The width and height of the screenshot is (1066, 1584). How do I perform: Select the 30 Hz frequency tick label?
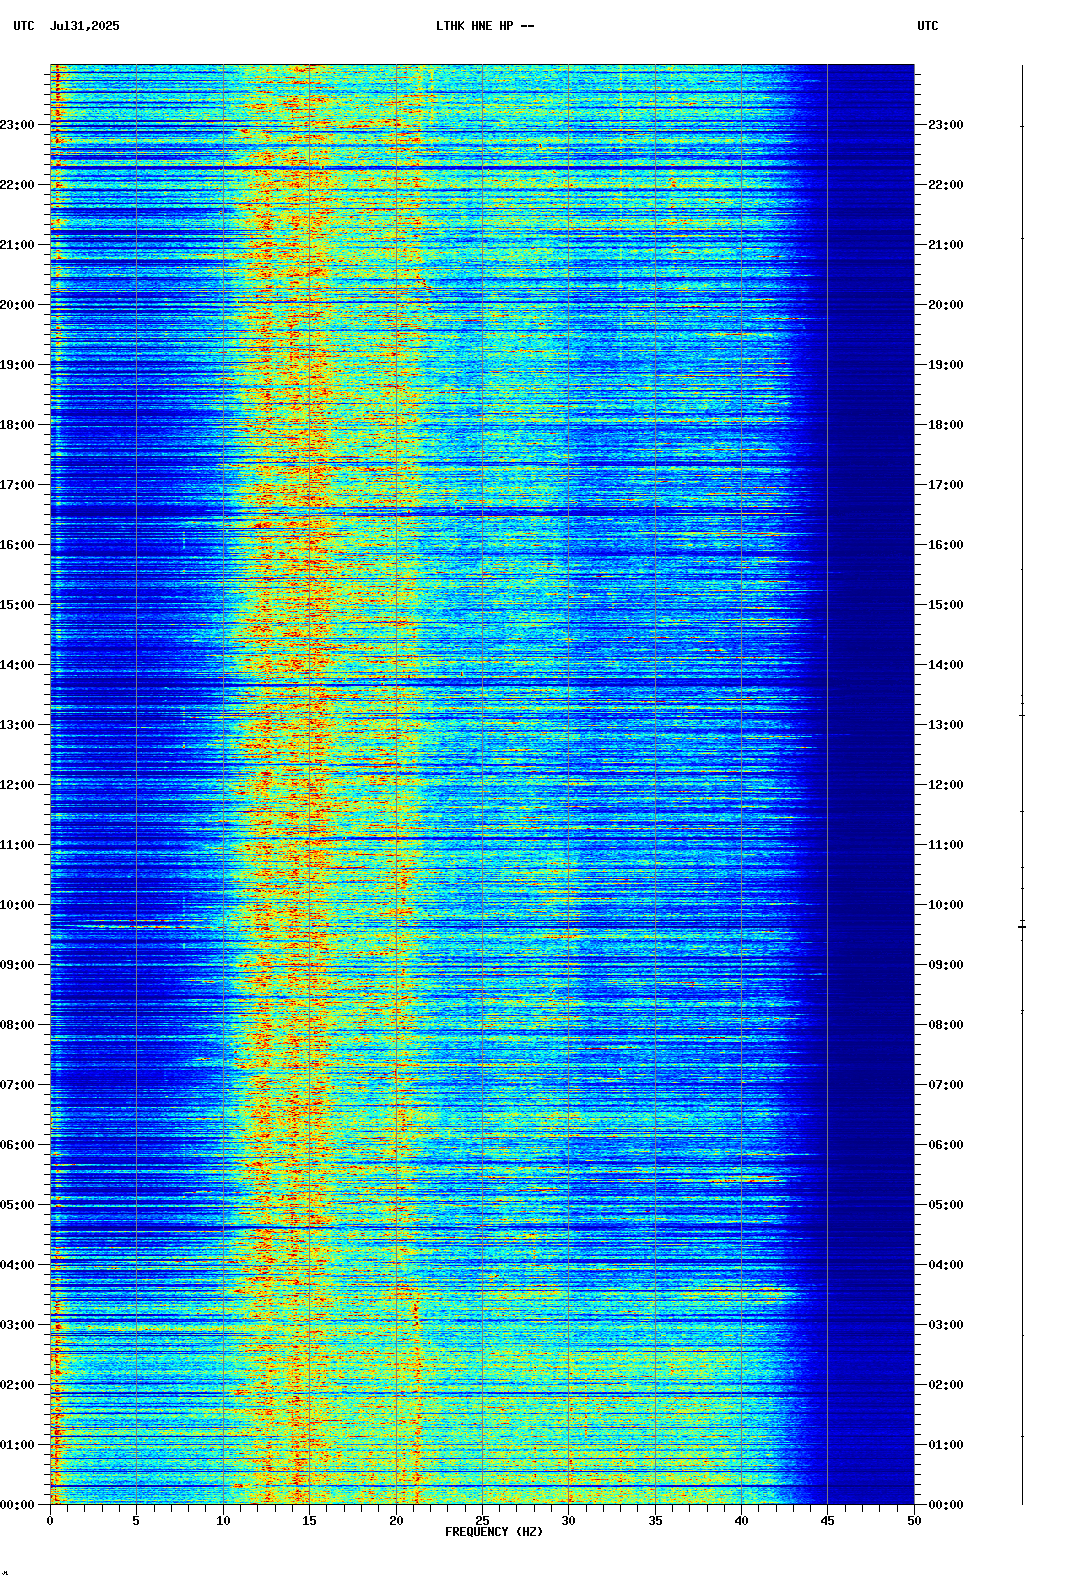[x=569, y=1521]
